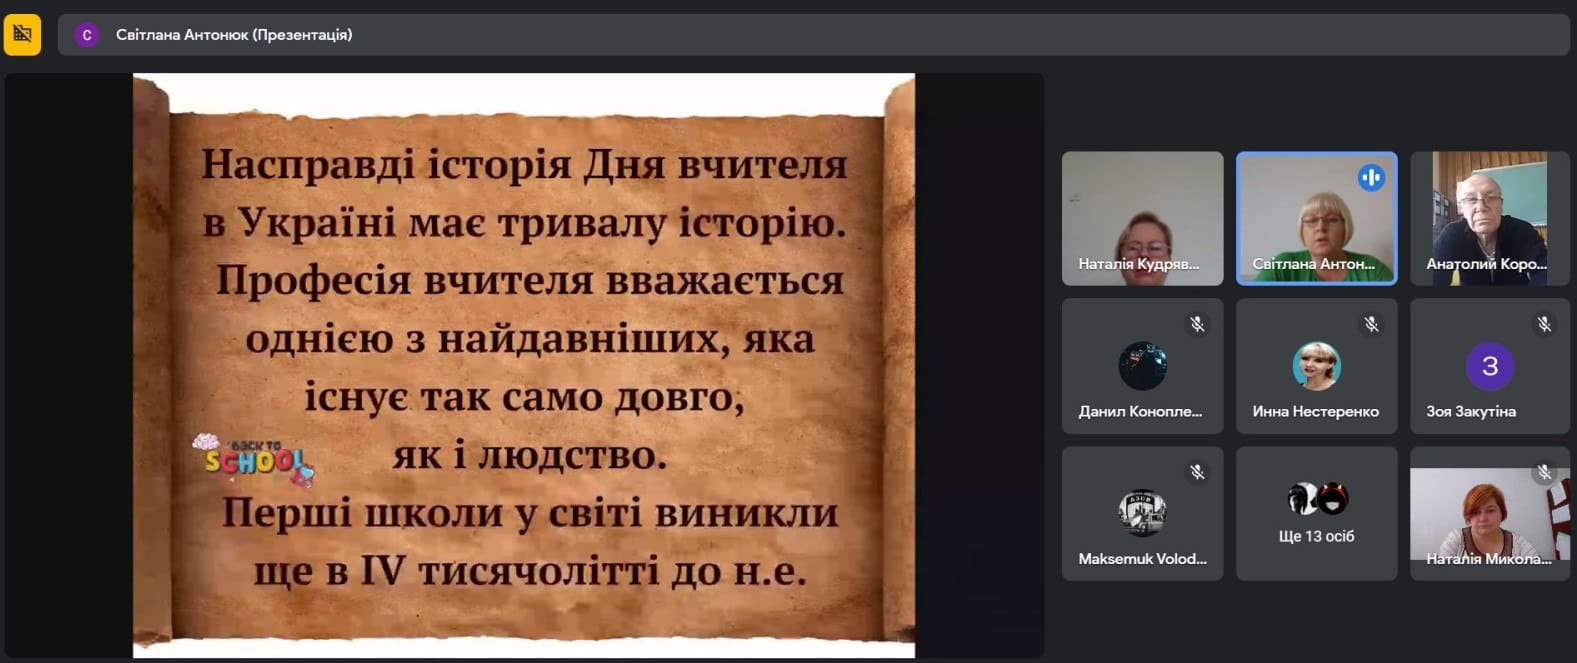
Task: Click the name label Инна Нестеренко
Action: (x=1316, y=412)
